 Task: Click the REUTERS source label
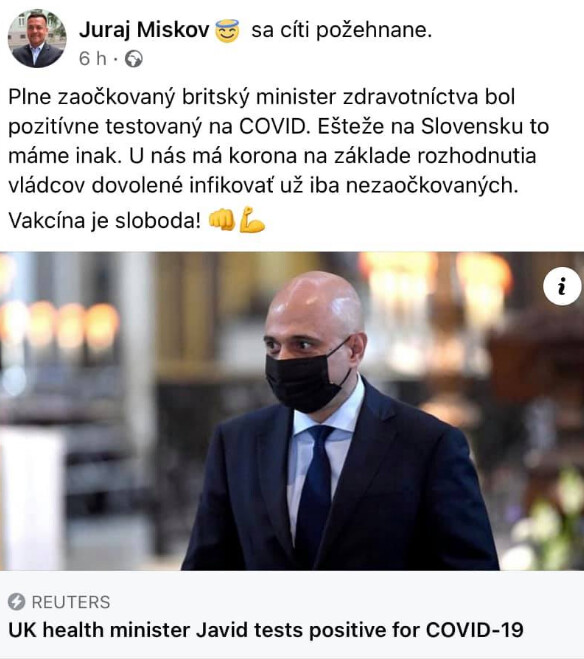(71, 602)
